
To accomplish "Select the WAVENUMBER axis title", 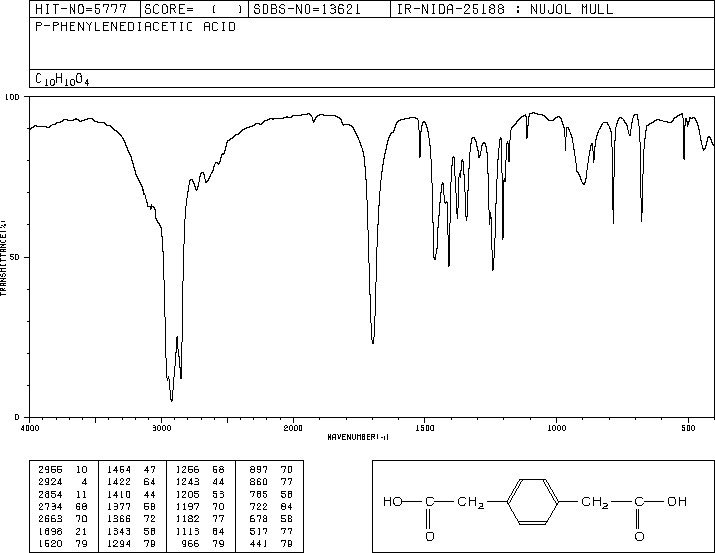I will 358,437.
